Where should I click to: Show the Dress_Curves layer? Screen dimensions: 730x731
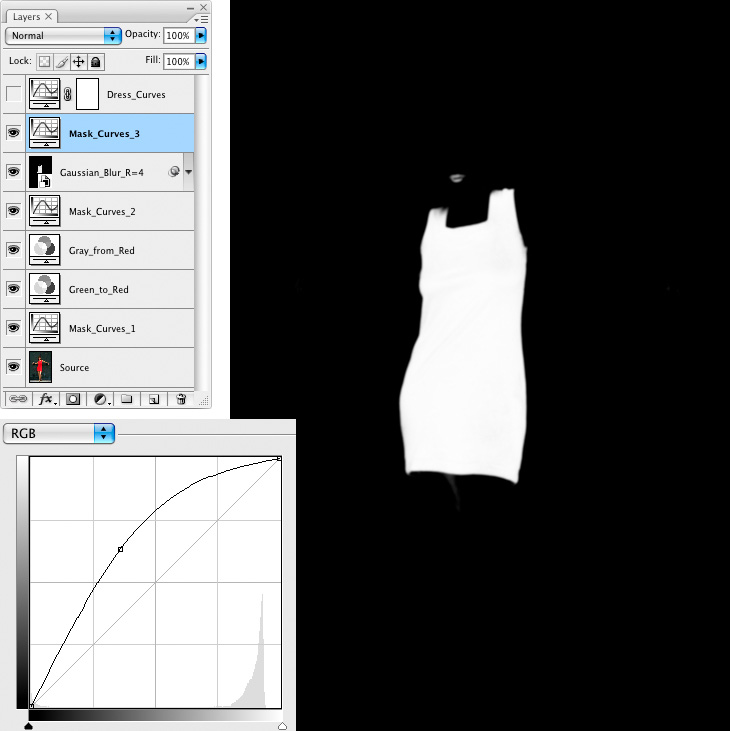[x=14, y=94]
